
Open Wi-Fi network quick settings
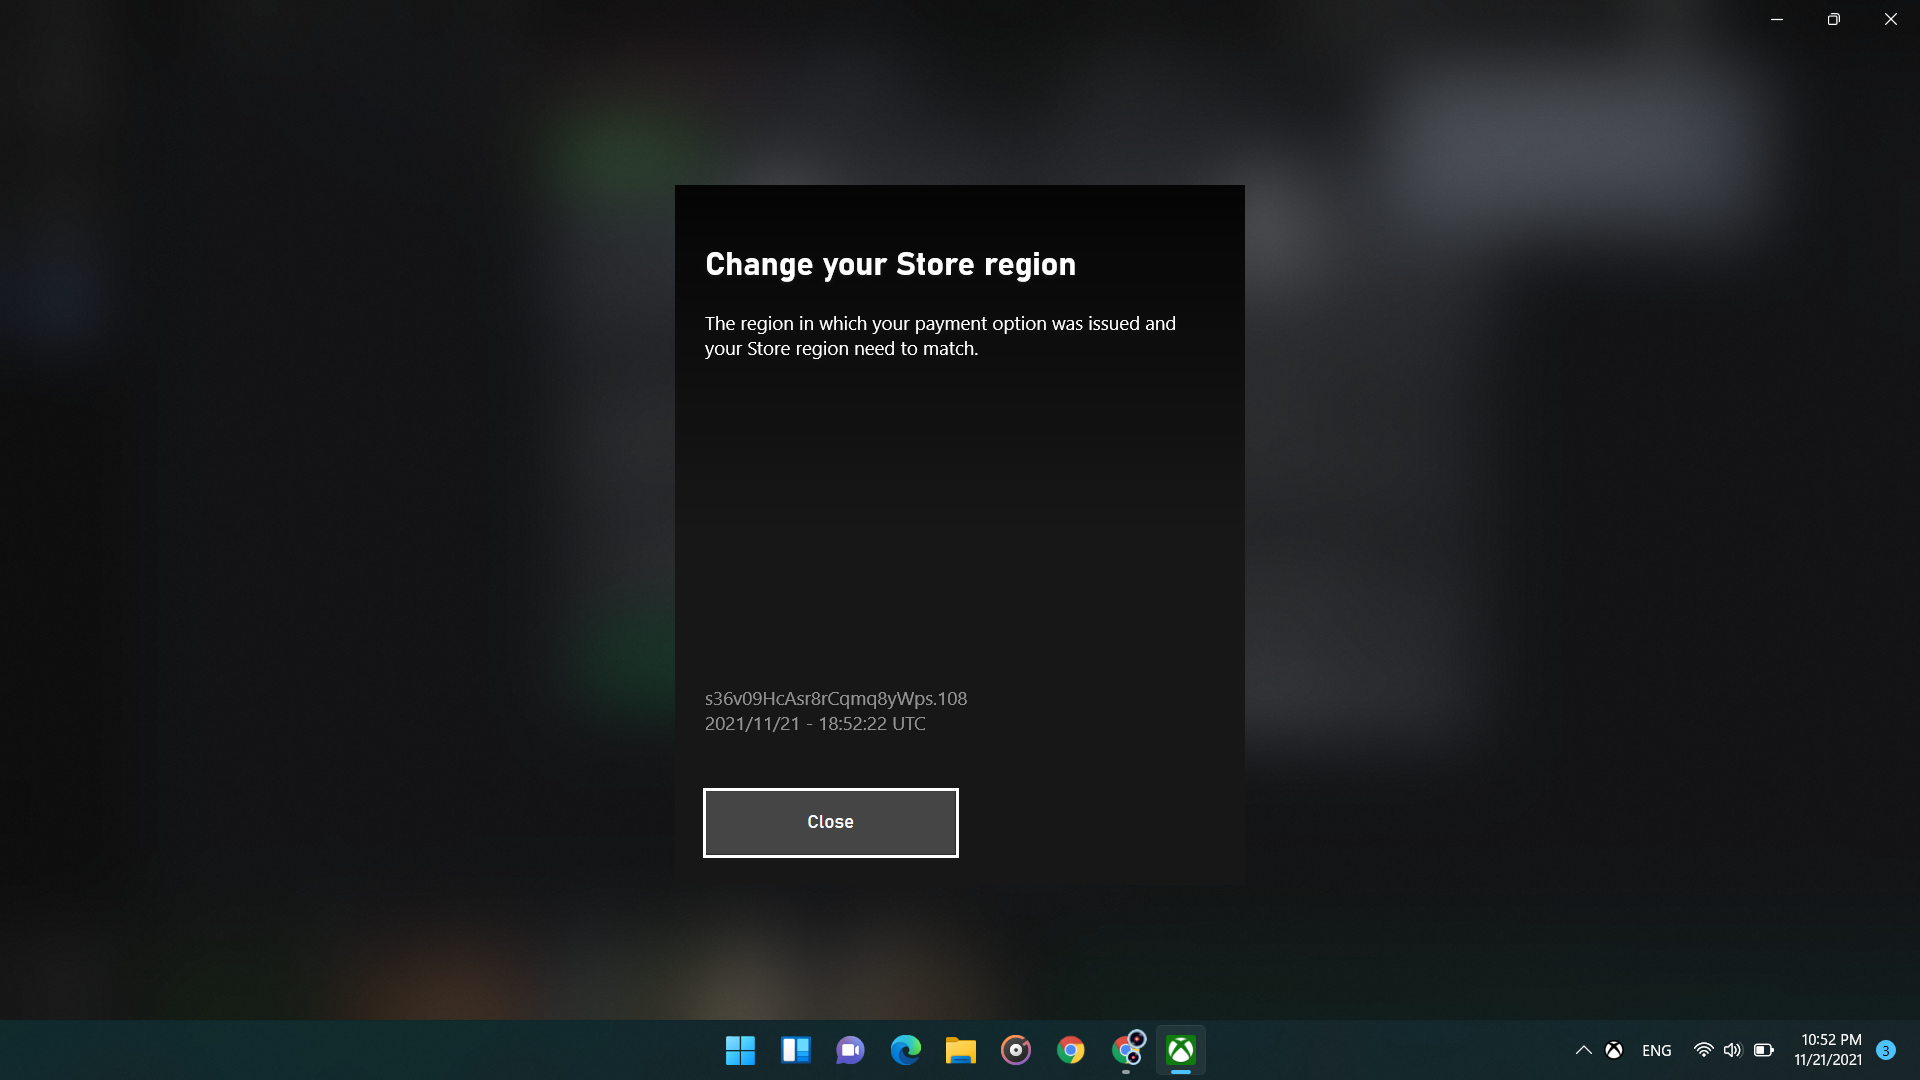(x=1703, y=1050)
